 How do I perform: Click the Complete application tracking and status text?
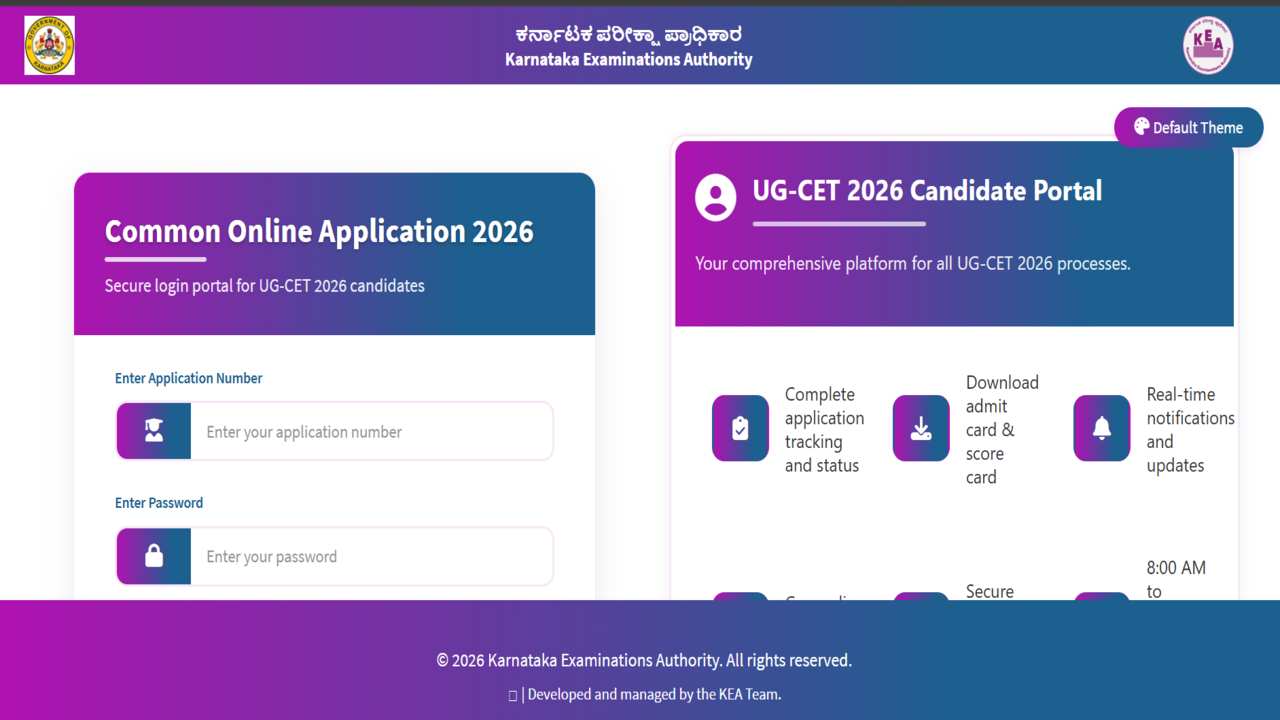pyautogui.click(x=824, y=430)
